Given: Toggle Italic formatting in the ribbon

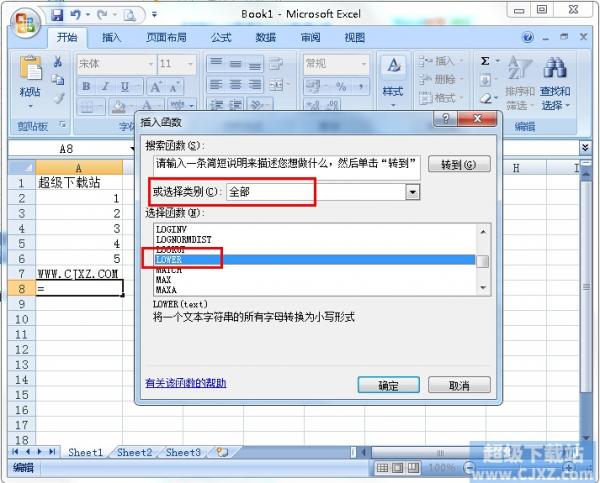Looking at the screenshot, I should click(x=103, y=86).
